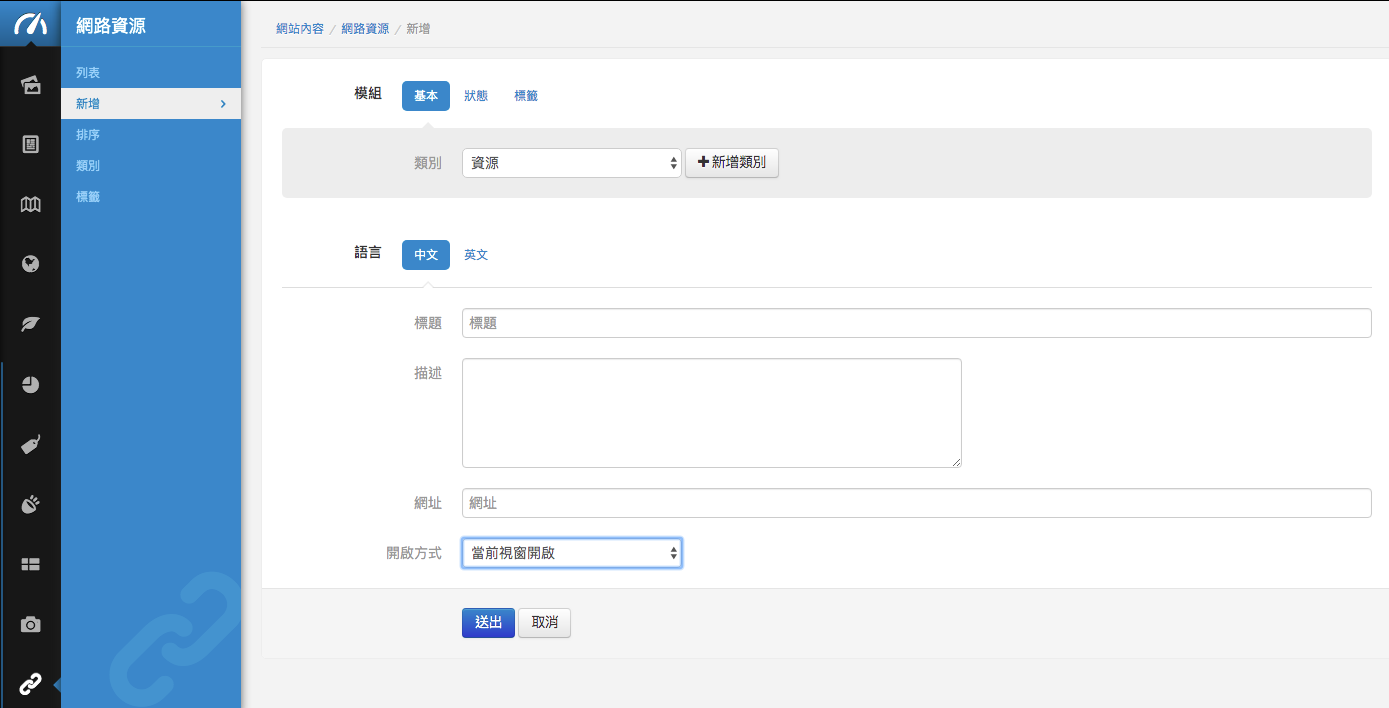Click the leaf icon in sidebar

click(x=30, y=325)
